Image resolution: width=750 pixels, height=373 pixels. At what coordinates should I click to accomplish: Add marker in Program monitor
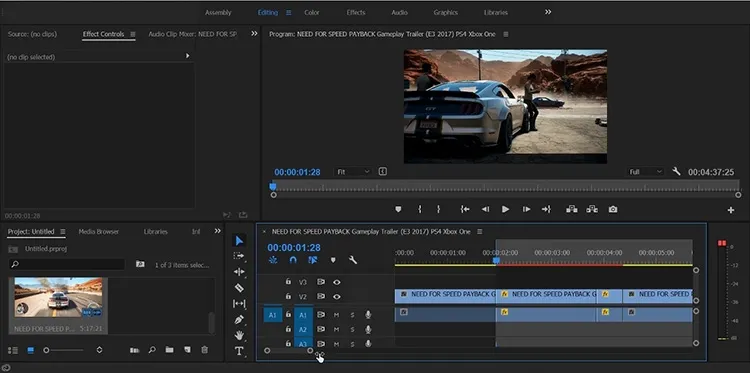click(x=398, y=209)
